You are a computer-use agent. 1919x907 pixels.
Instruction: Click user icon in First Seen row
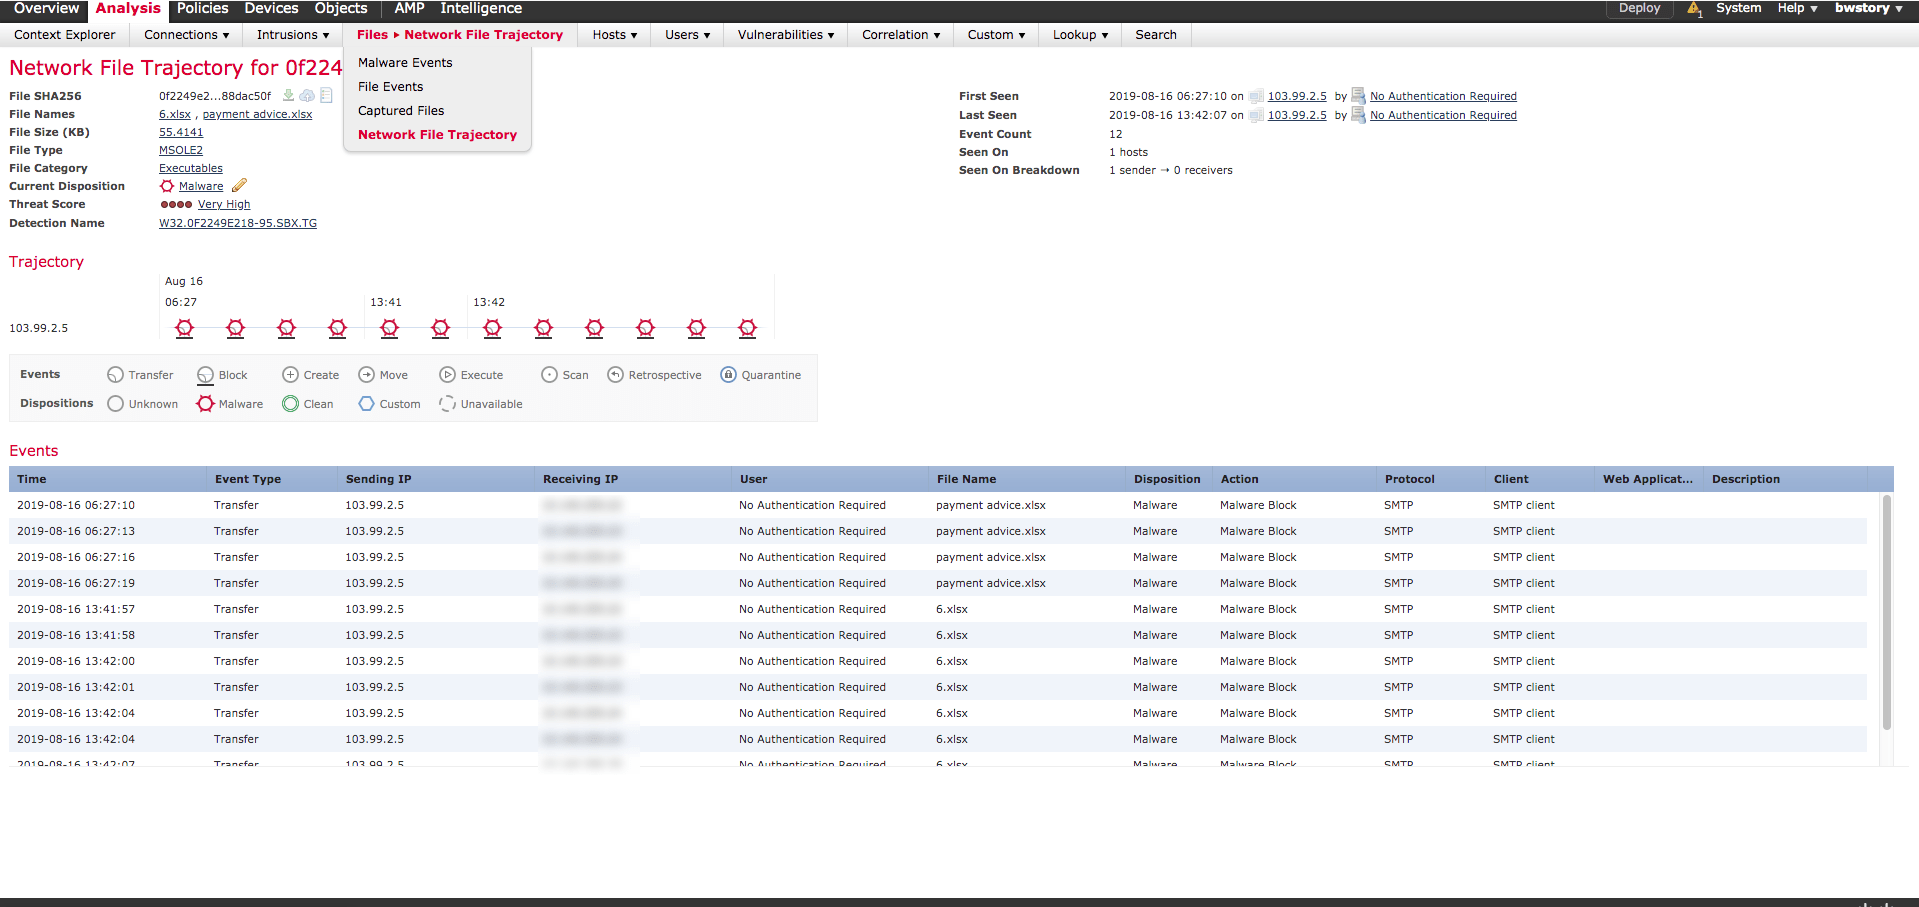pos(1358,96)
